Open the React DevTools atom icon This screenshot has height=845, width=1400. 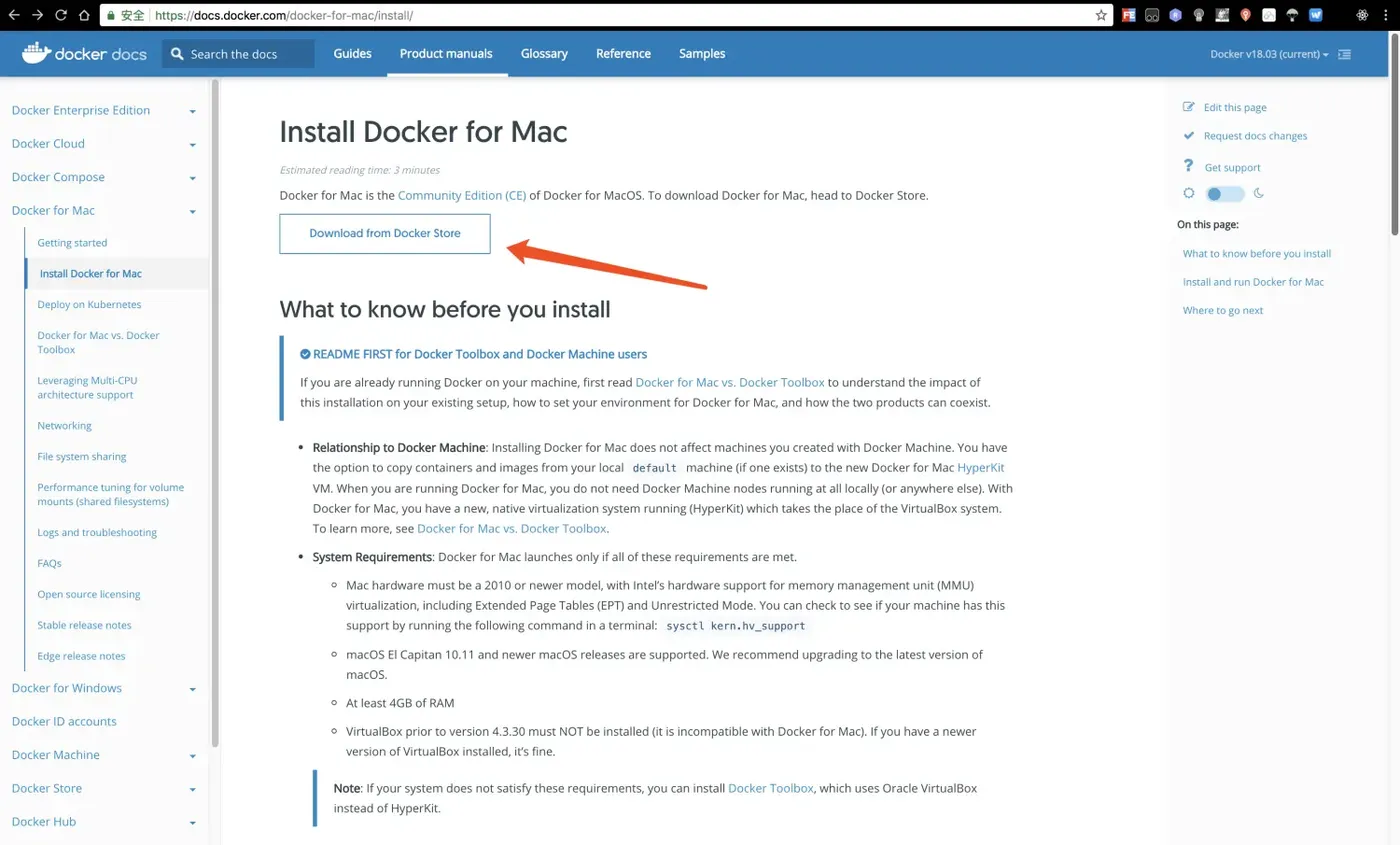click(x=1362, y=15)
